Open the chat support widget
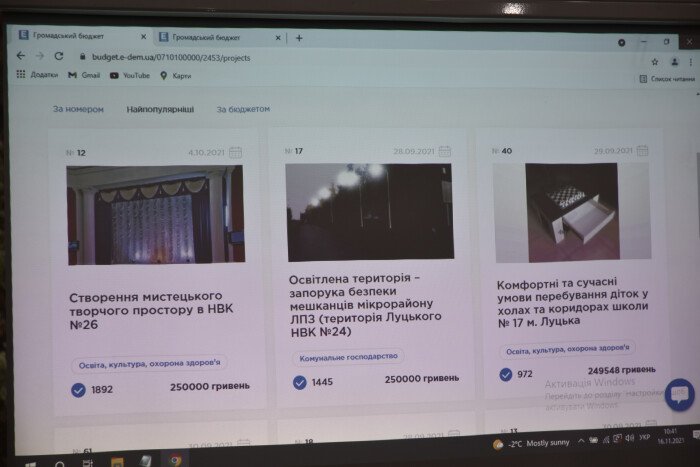Screen dimensions: 700x467 (679, 393)
